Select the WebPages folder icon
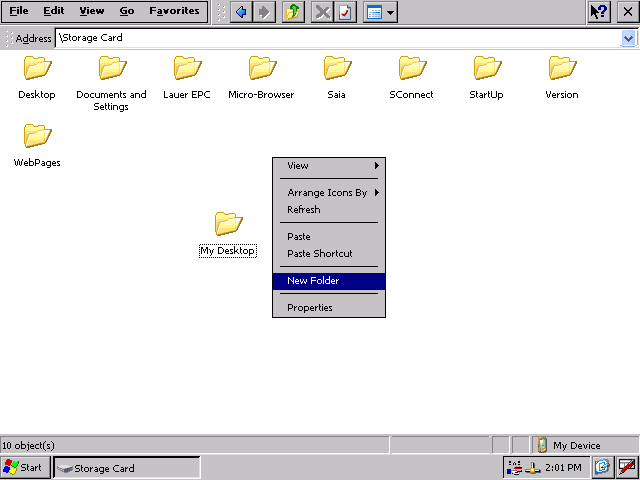Viewport: 640px width, 480px height. point(37,136)
